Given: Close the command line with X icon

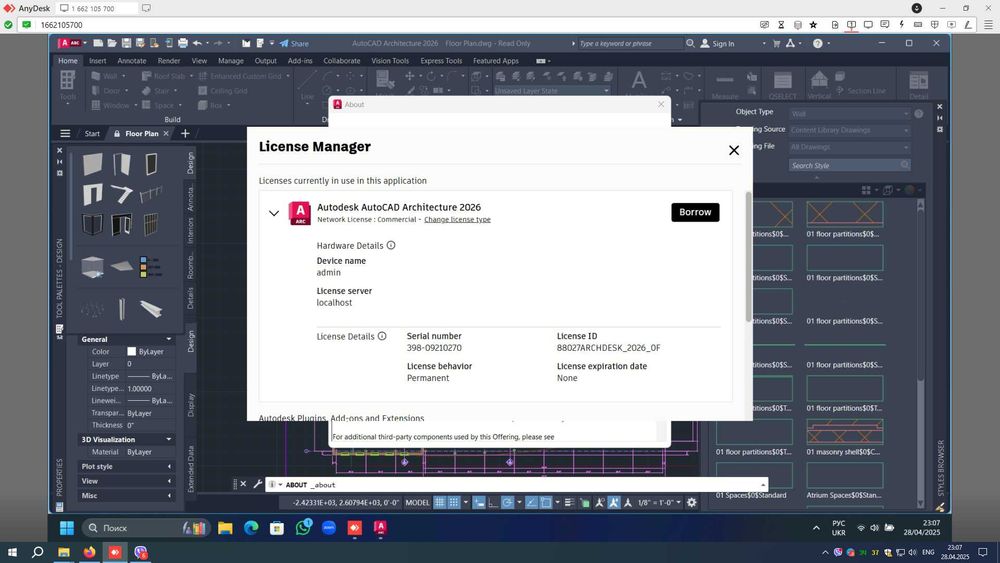Looking at the screenshot, I should (243, 485).
